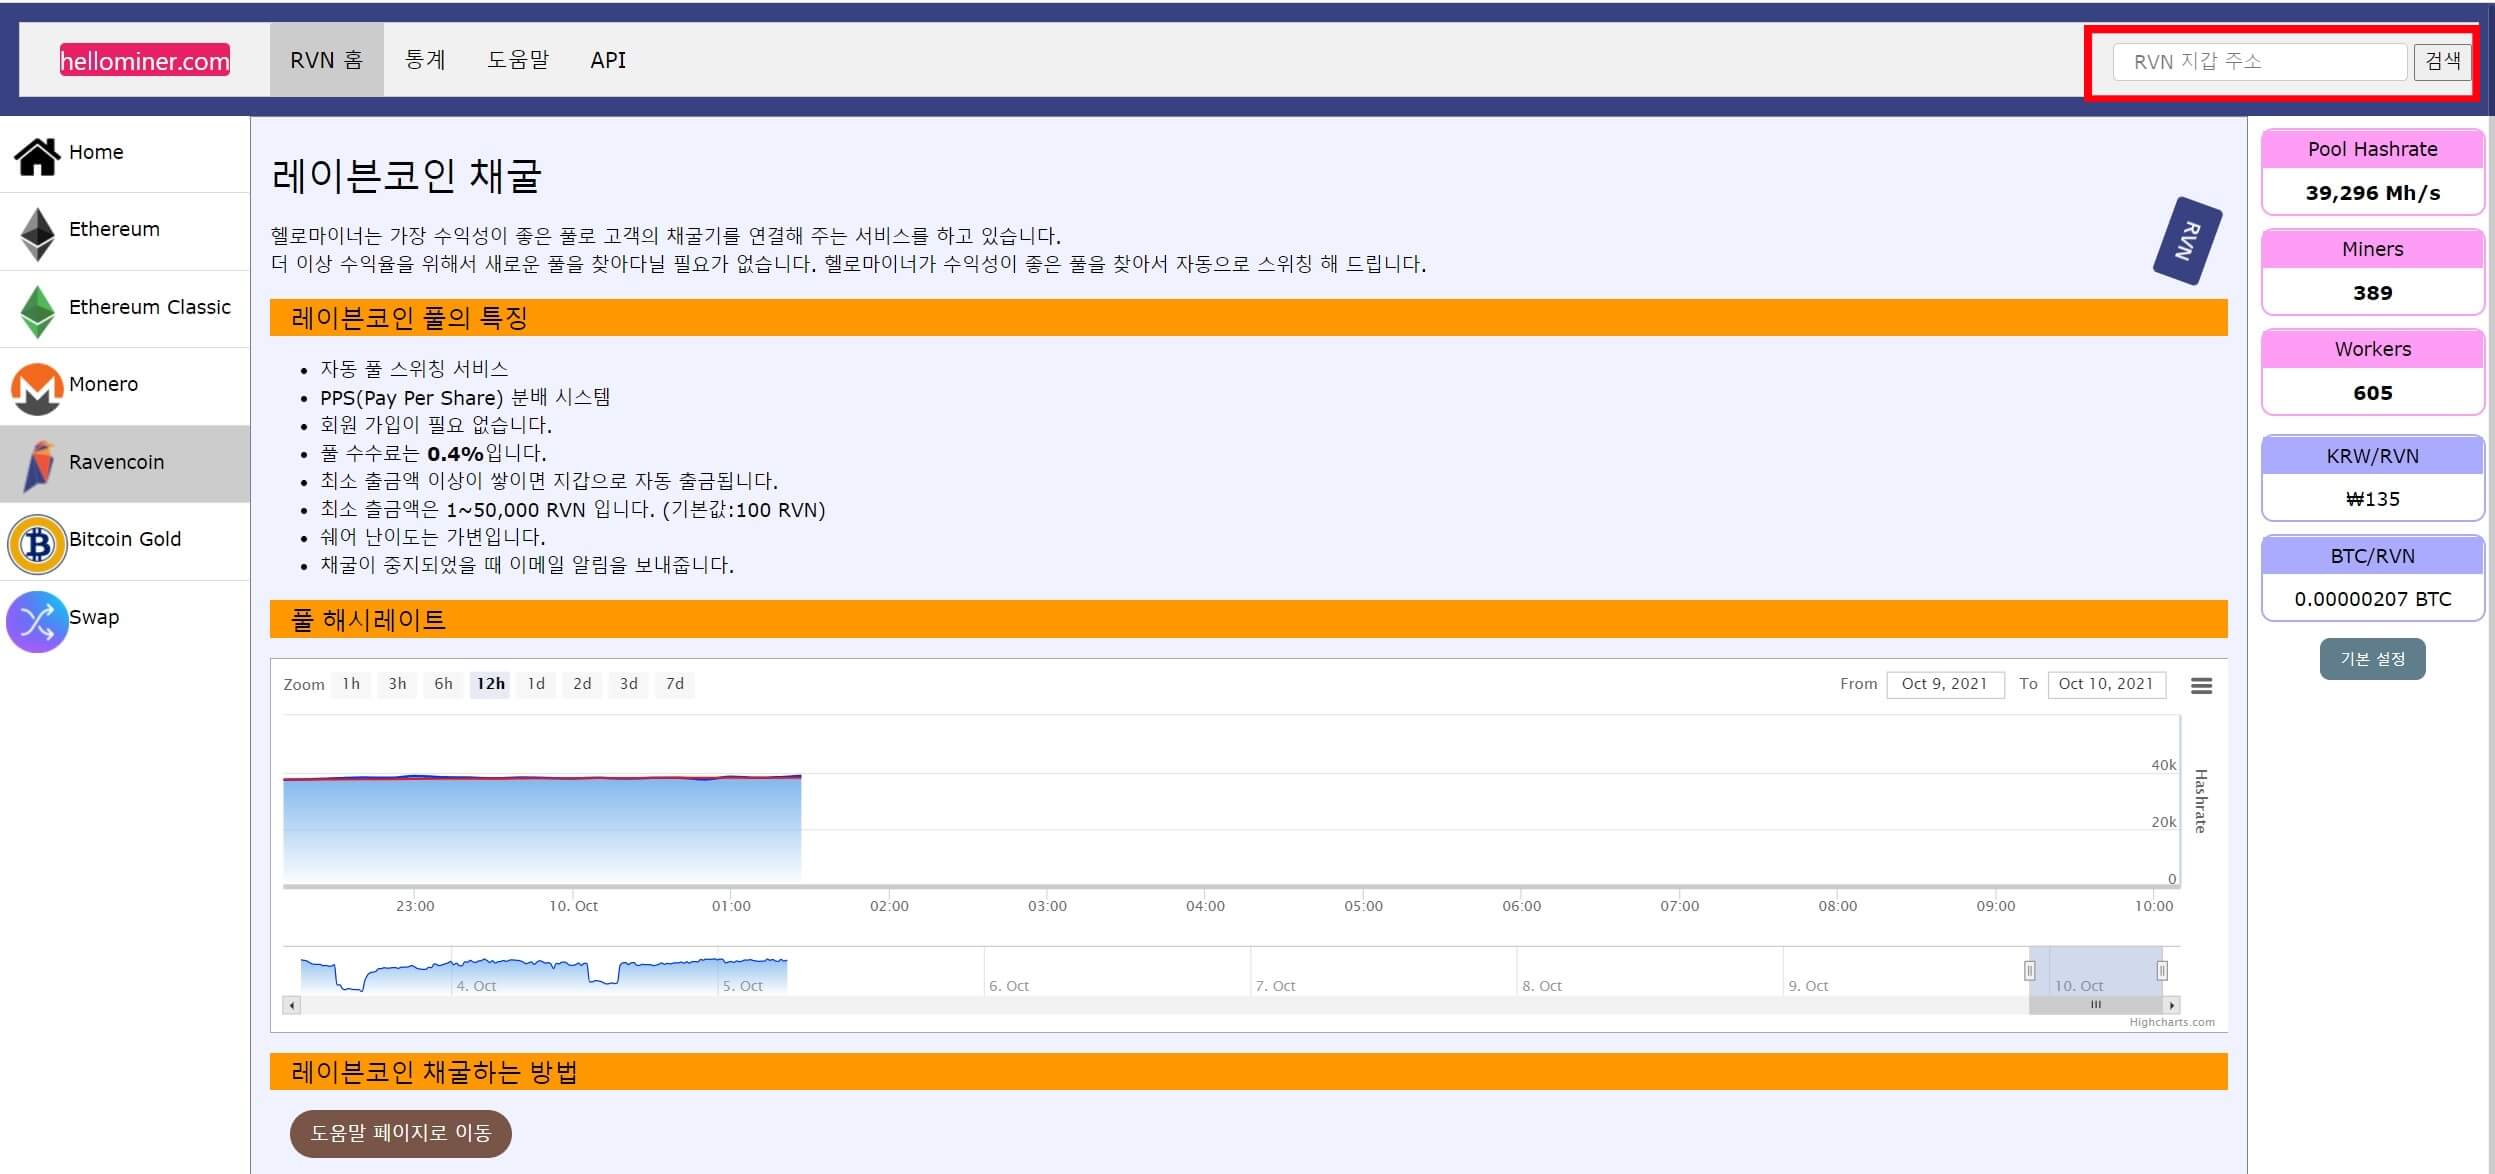Screen dimensions: 2495x1174
Task: Click the 0.4% pool fee text
Action: (455, 453)
